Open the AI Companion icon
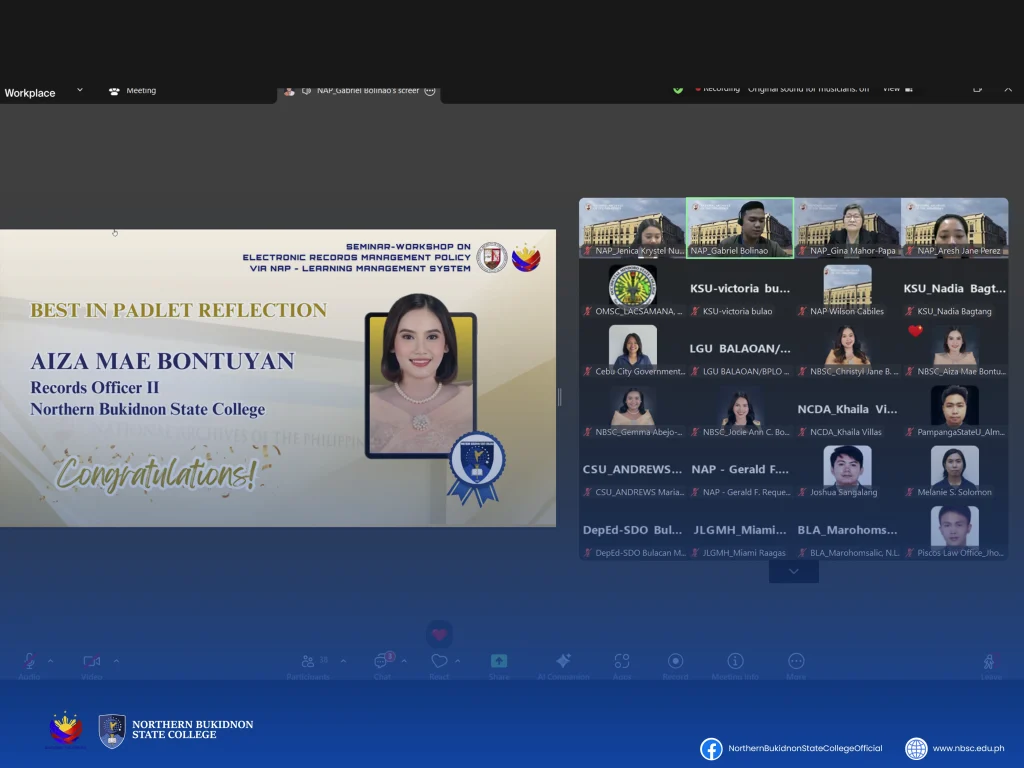Image resolution: width=1024 pixels, height=768 pixels. tap(563, 662)
